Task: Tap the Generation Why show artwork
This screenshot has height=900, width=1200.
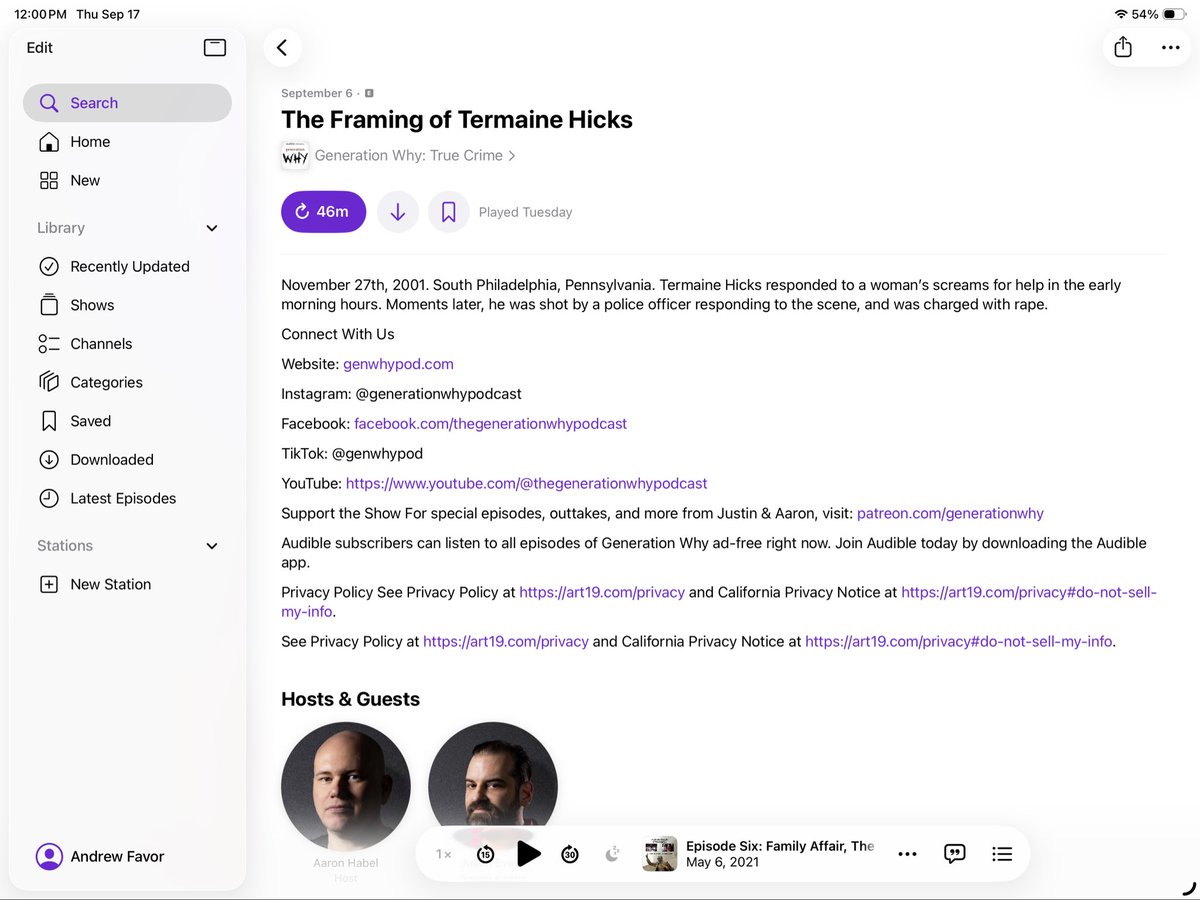Action: pyautogui.click(x=294, y=156)
